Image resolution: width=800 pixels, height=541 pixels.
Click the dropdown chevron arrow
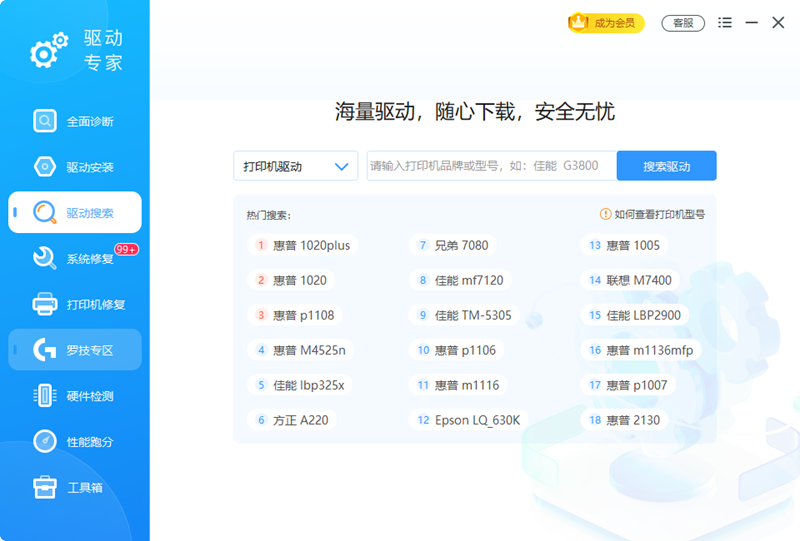[x=341, y=166]
